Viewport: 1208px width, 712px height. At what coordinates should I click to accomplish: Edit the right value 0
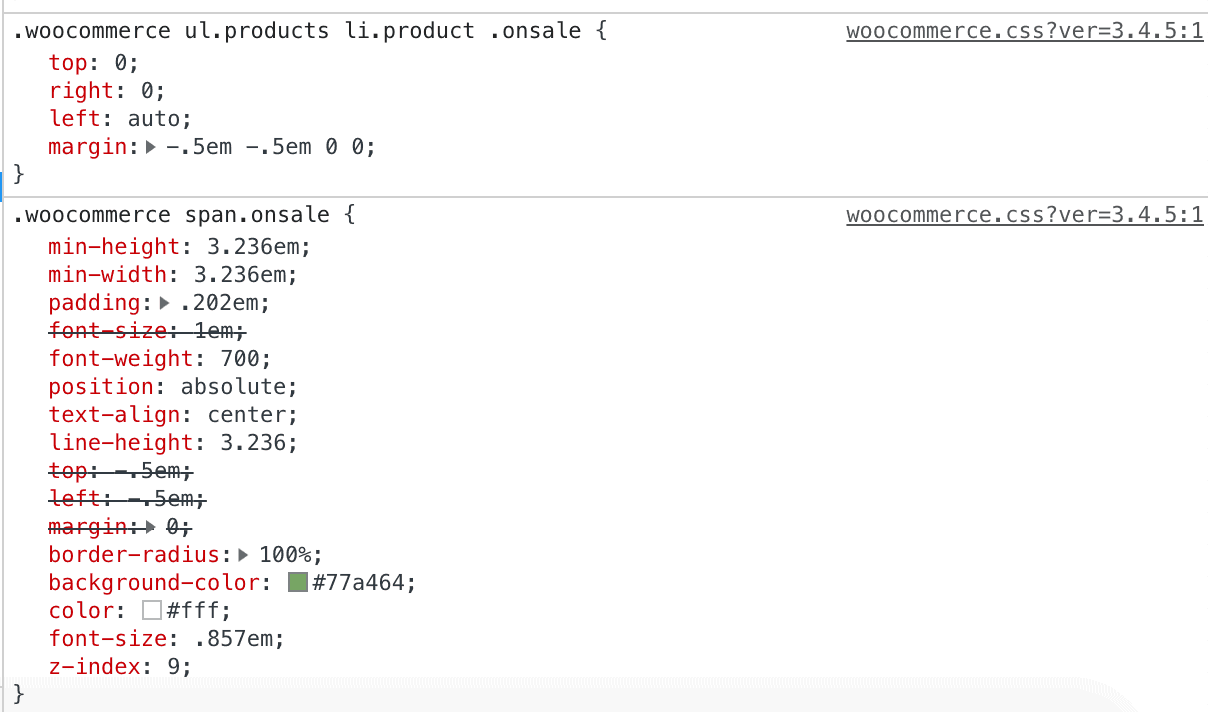(x=147, y=91)
